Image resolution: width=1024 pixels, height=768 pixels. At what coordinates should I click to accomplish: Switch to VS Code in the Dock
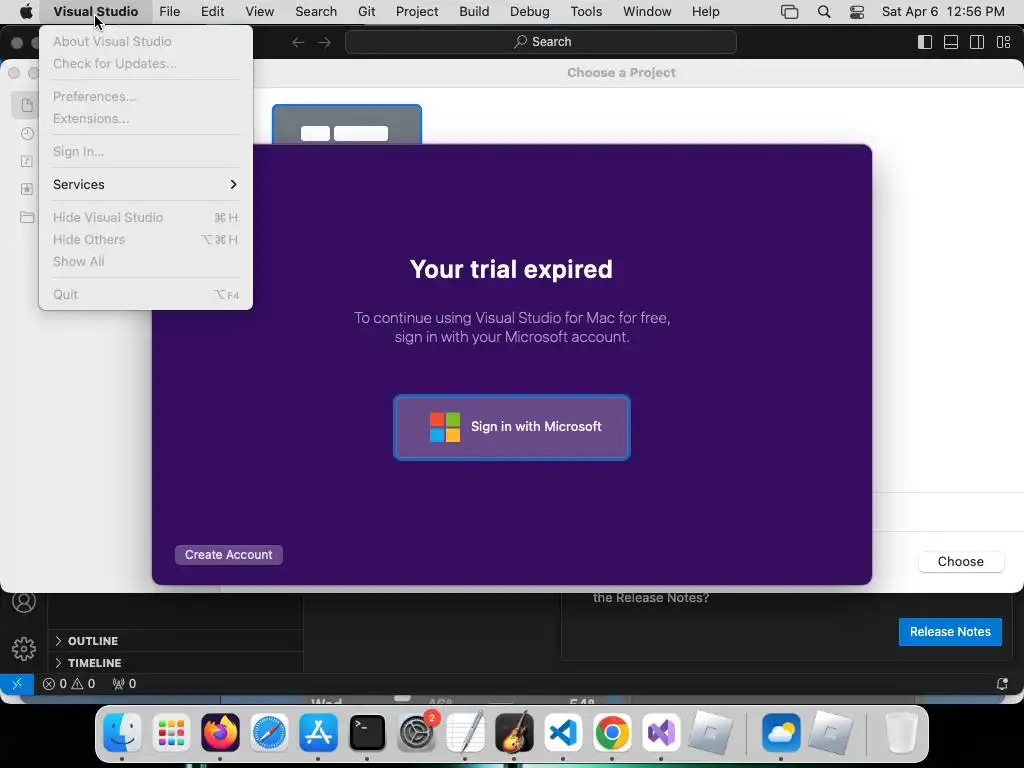563,732
